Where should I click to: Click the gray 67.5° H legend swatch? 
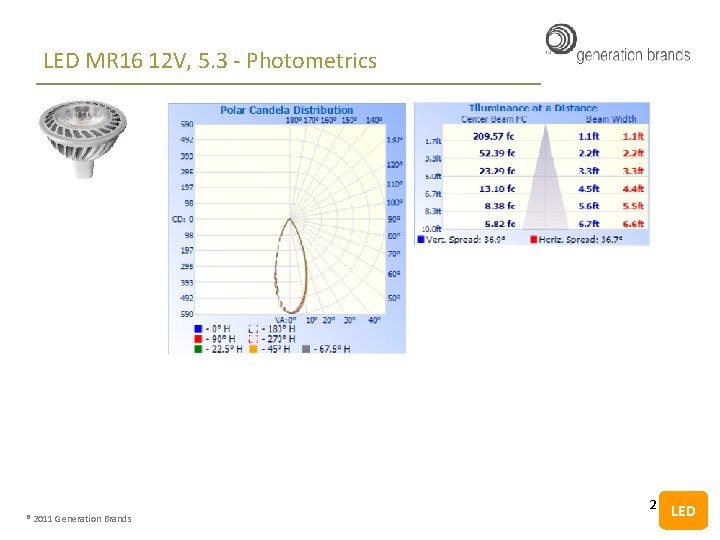[306, 349]
